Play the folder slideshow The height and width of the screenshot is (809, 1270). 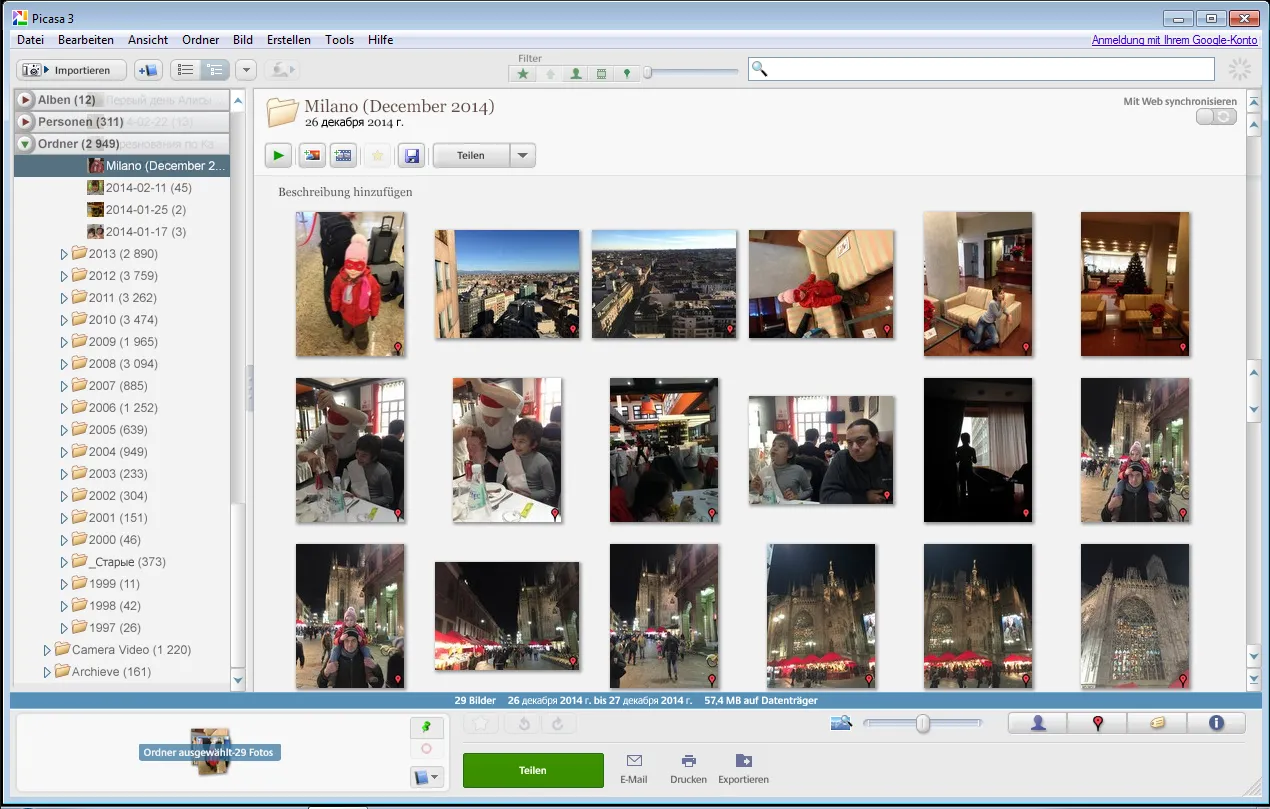(x=279, y=155)
